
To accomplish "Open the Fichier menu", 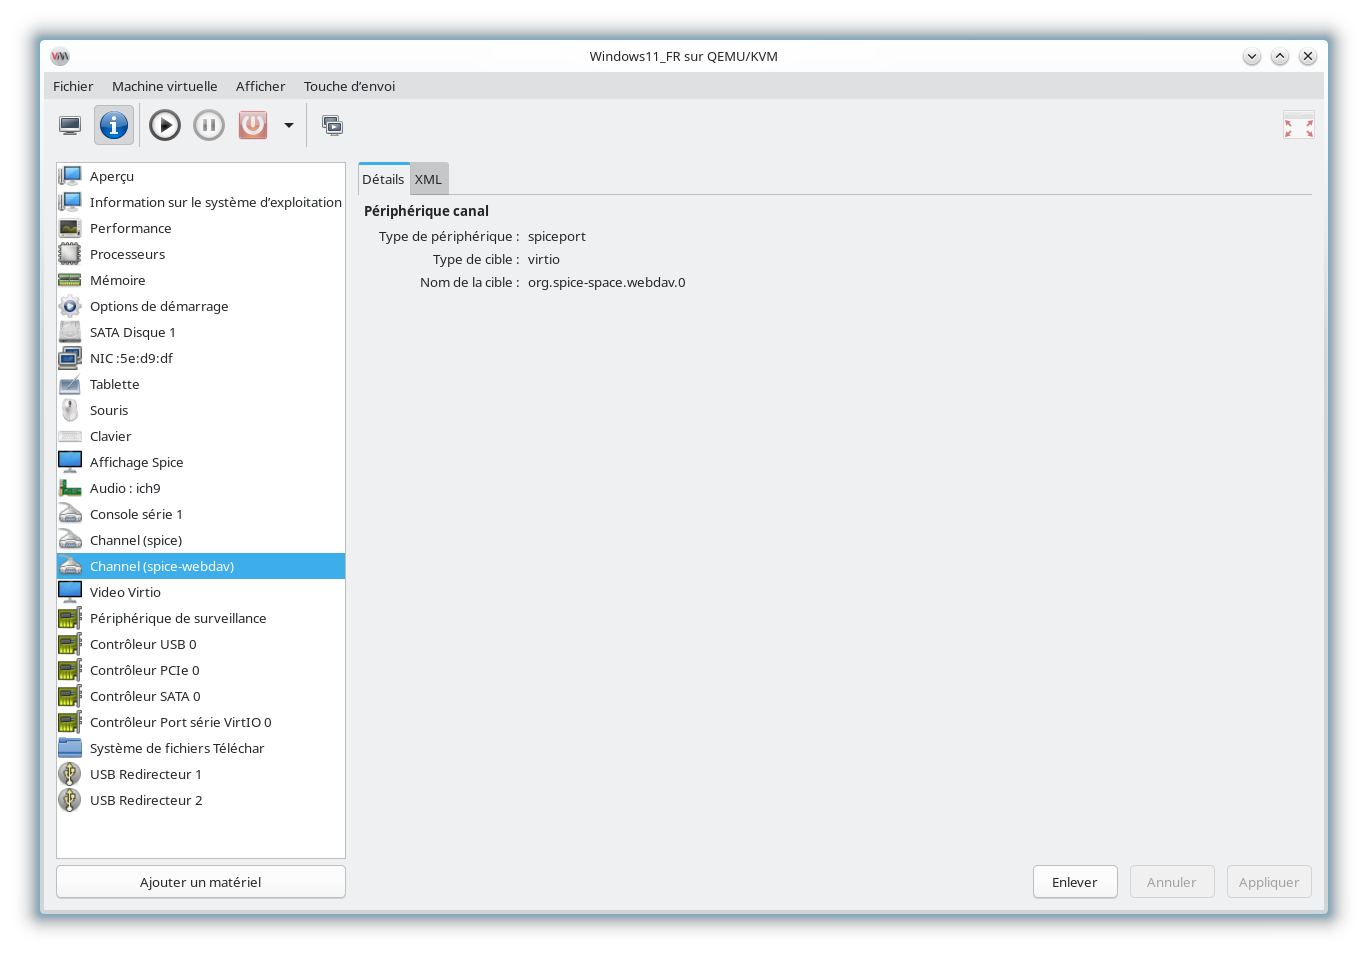I will (73, 86).
